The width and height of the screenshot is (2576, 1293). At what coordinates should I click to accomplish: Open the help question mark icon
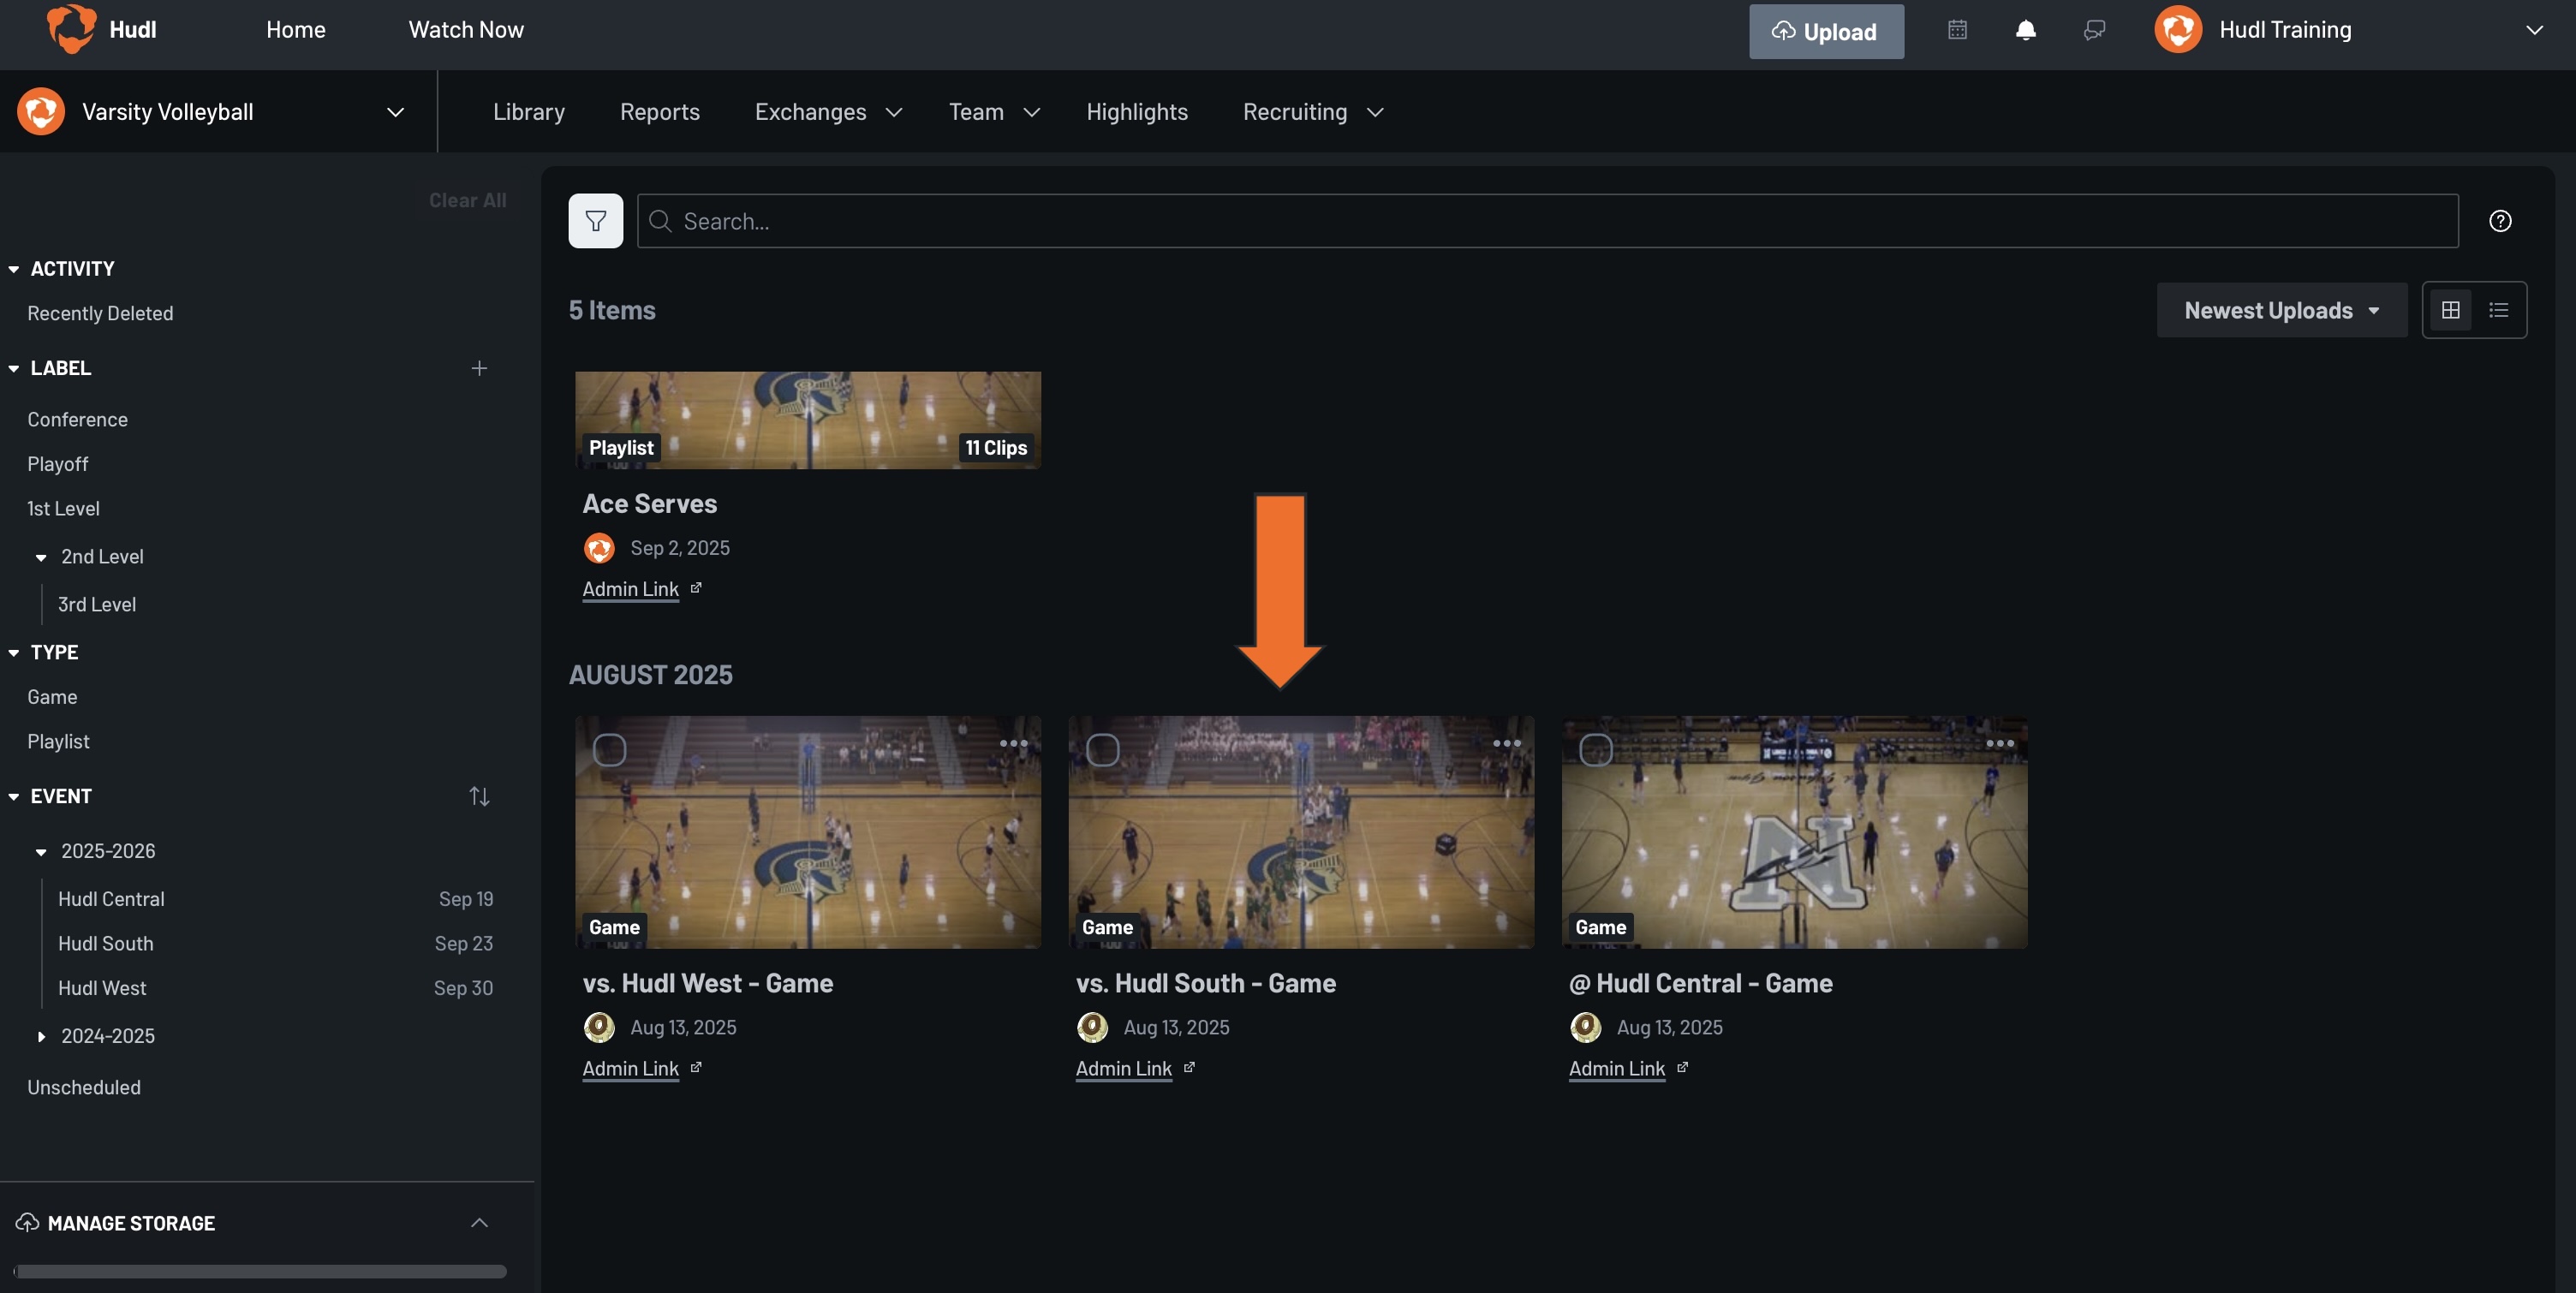coord(2500,221)
